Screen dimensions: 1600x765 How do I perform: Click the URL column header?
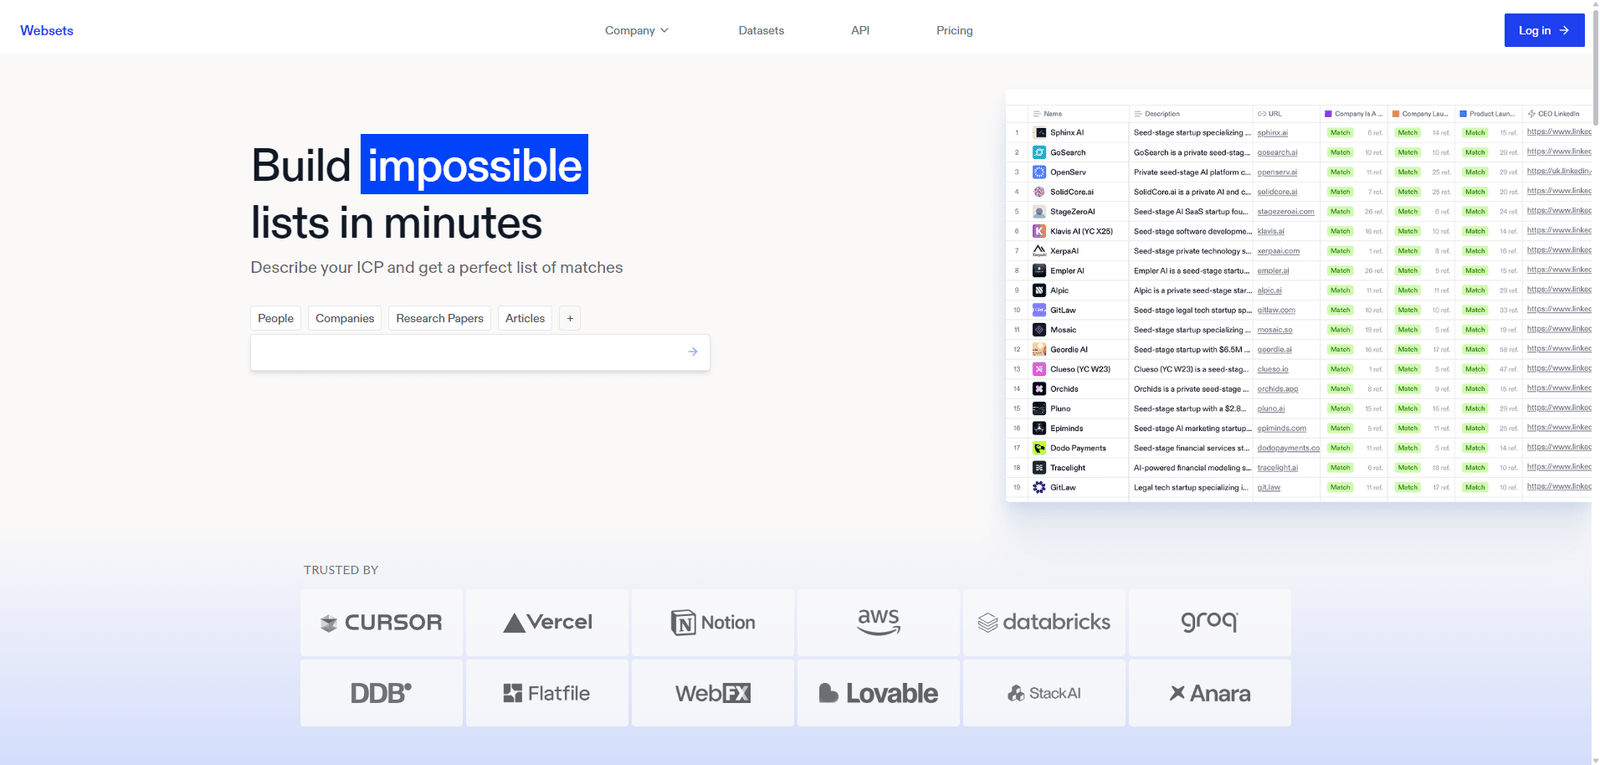(1287, 114)
